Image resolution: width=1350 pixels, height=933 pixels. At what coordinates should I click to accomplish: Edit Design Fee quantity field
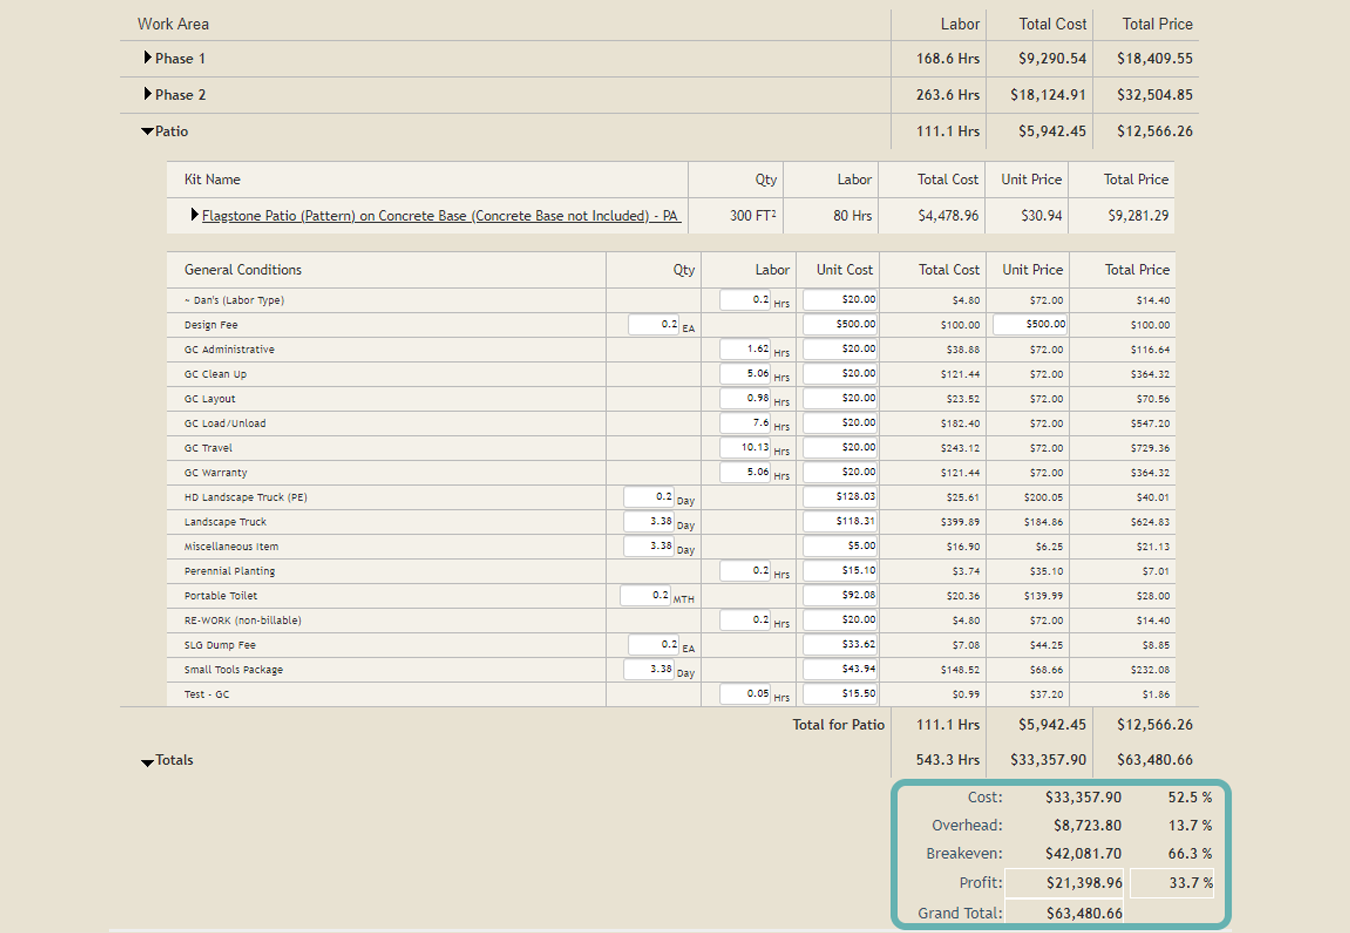pyautogui.click(x=654, y=324)
